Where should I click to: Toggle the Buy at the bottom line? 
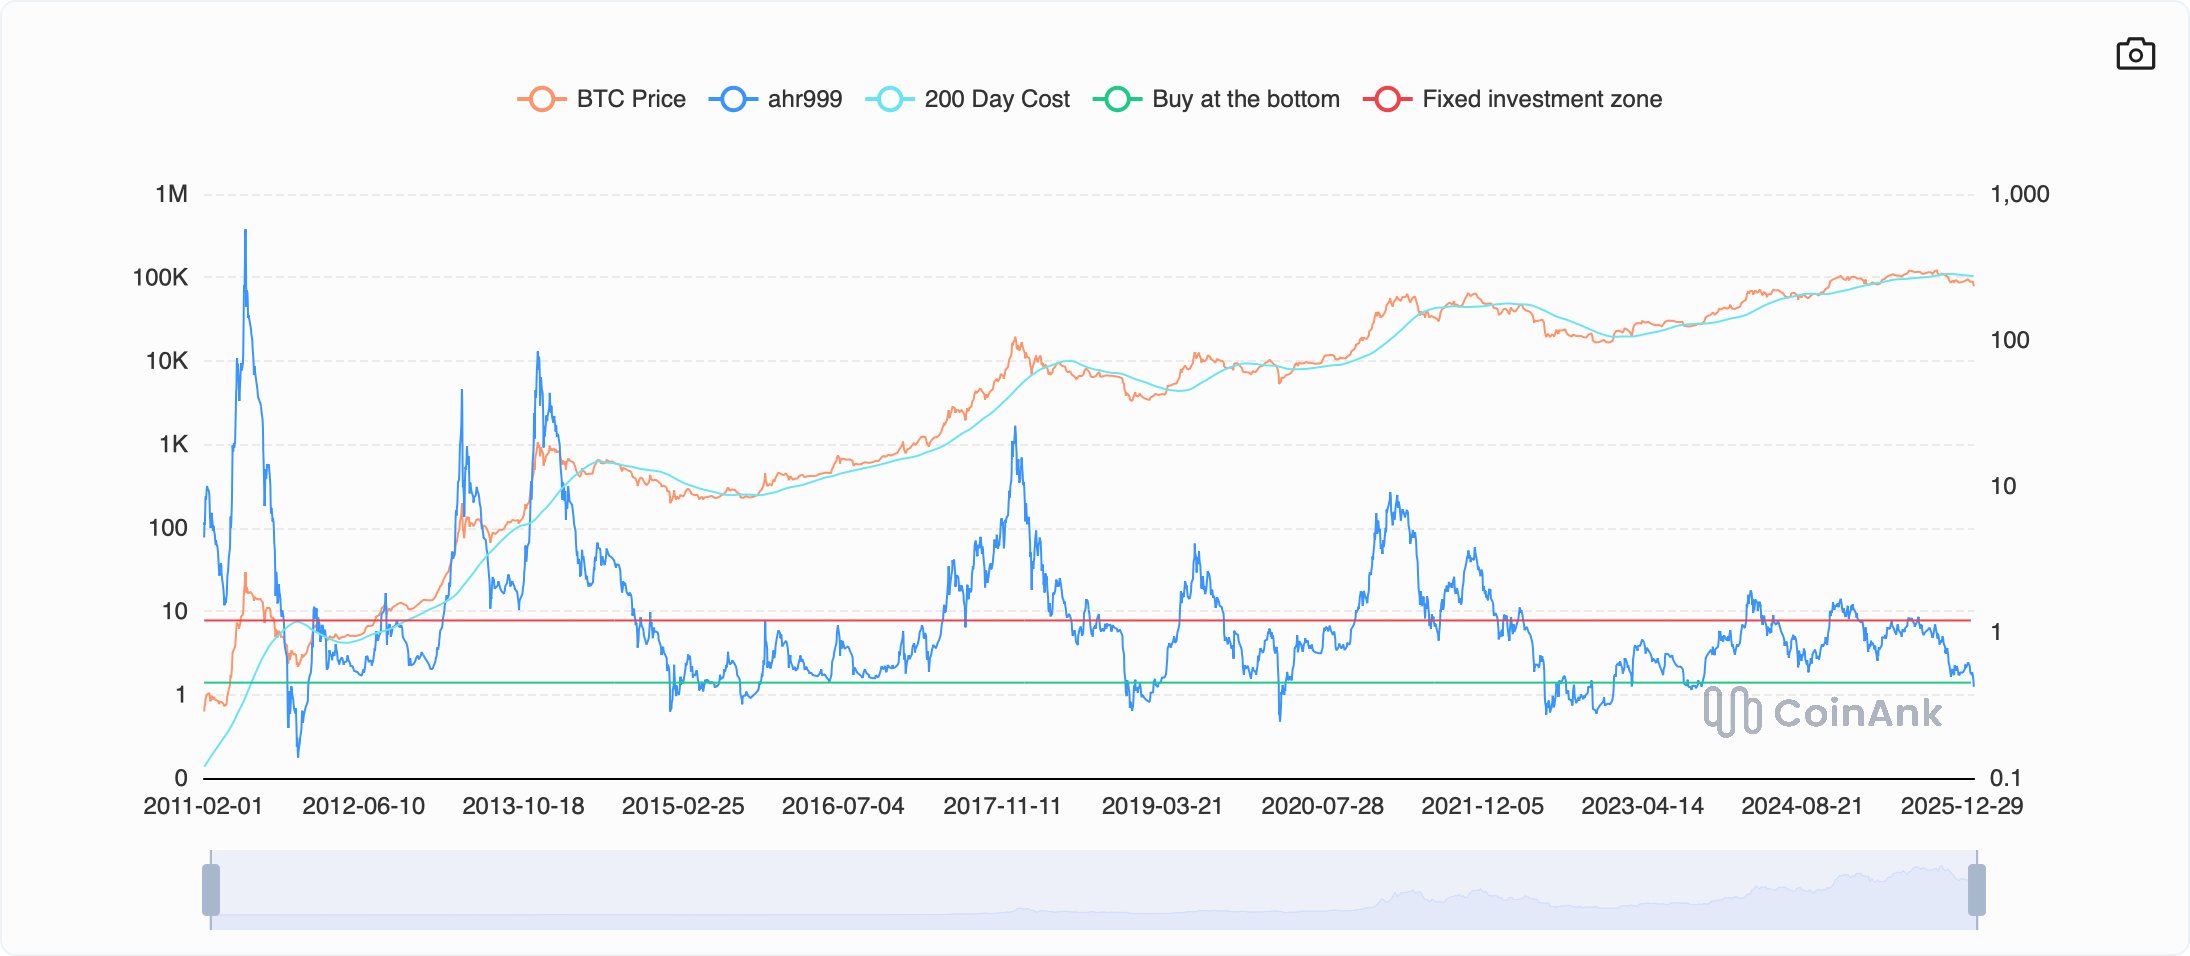1216,99
